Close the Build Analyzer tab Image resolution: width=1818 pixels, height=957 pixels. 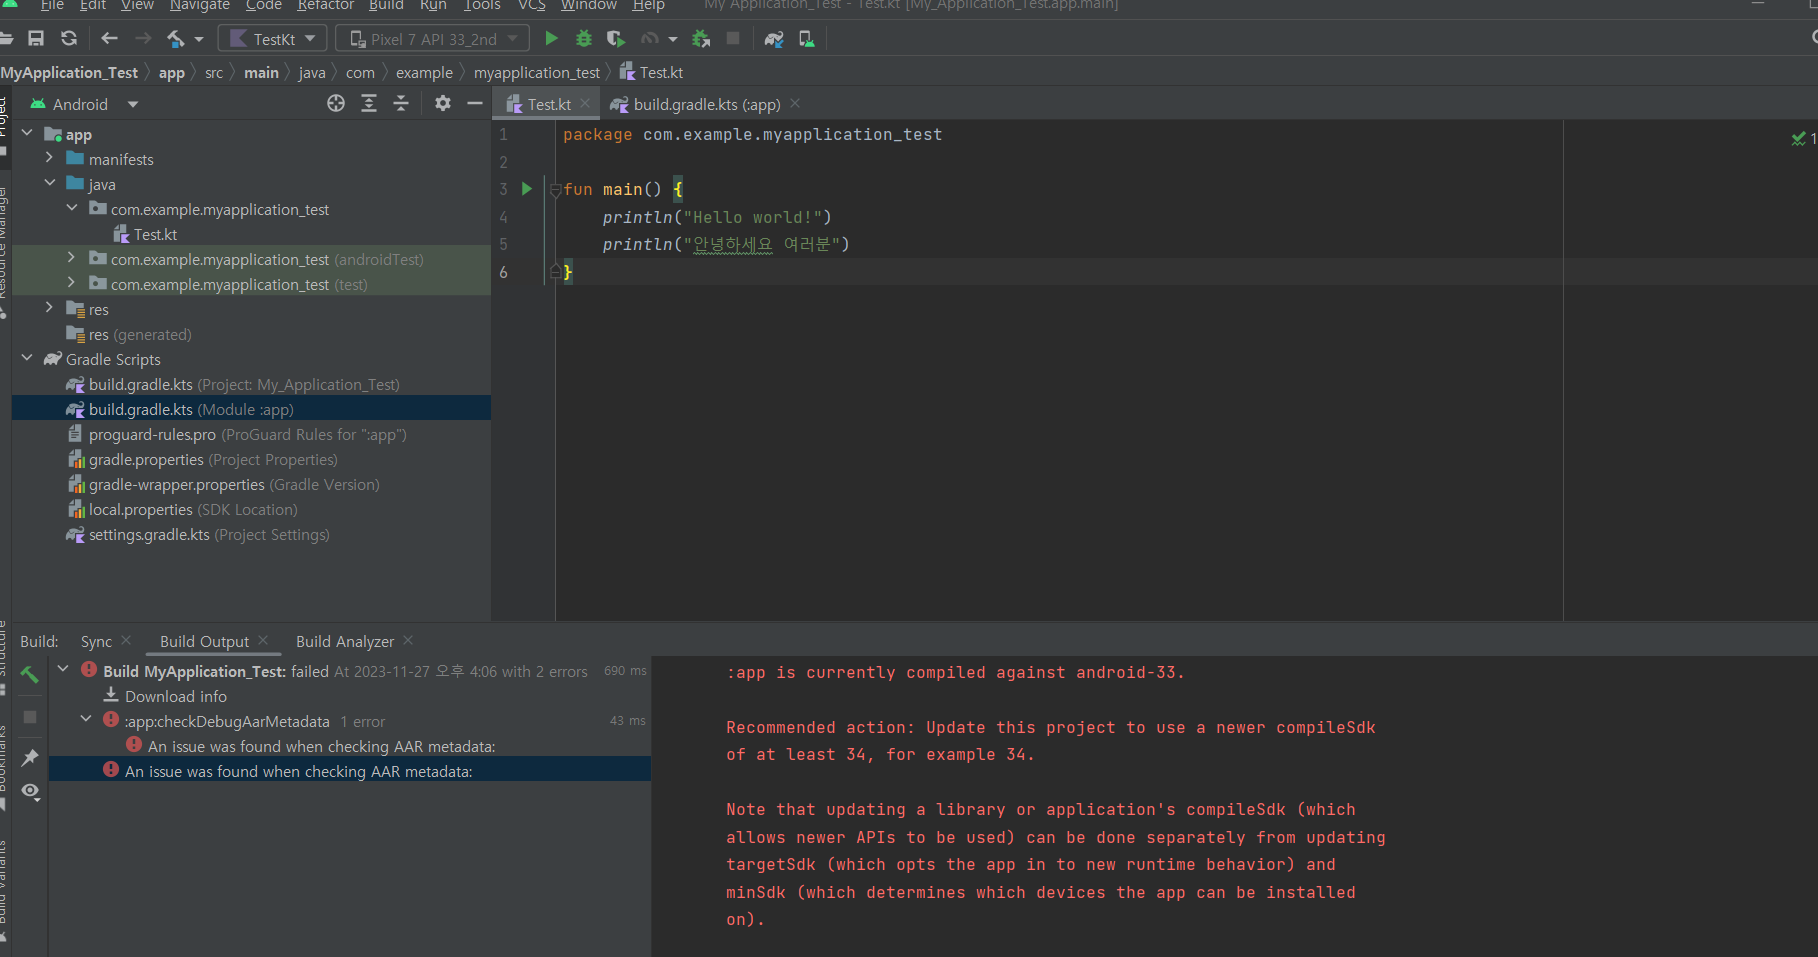408,640
